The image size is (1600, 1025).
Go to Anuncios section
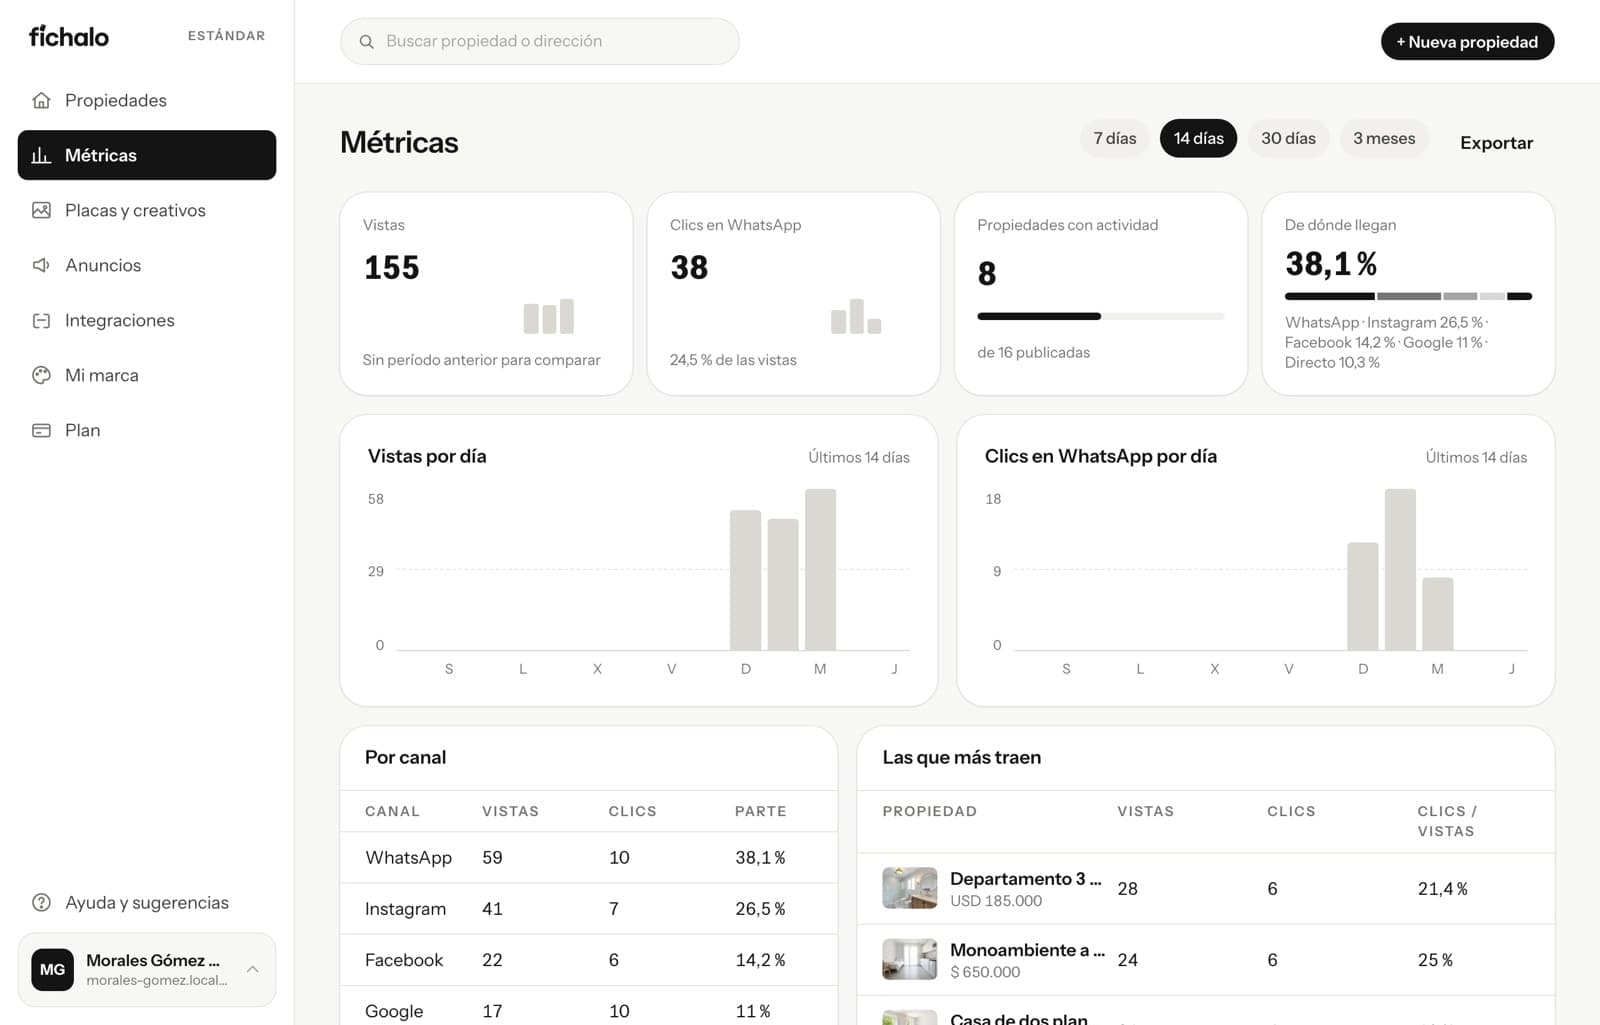(147, 265)
